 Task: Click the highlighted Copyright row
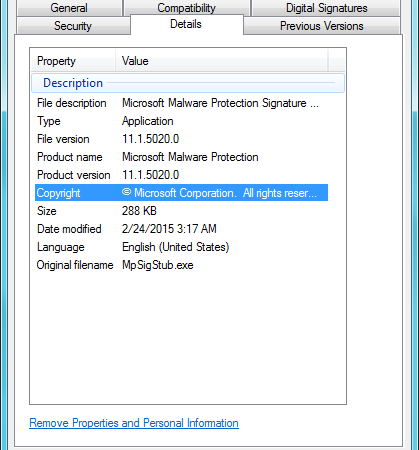[181, 193]
